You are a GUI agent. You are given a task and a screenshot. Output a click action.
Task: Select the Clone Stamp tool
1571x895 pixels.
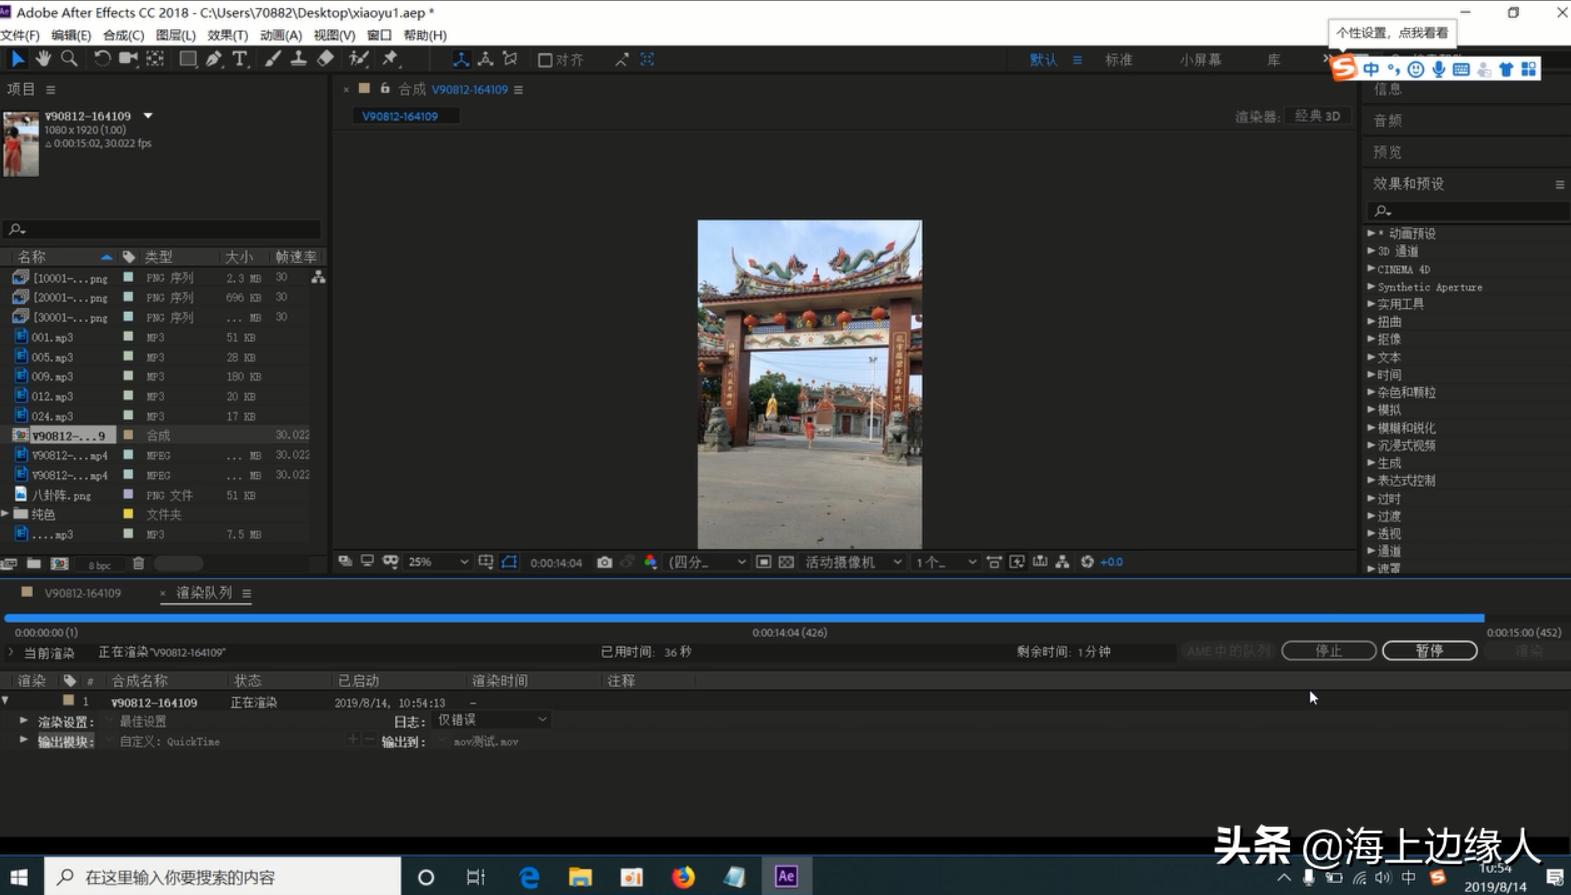pyautogui.click(x=298, y=59)
